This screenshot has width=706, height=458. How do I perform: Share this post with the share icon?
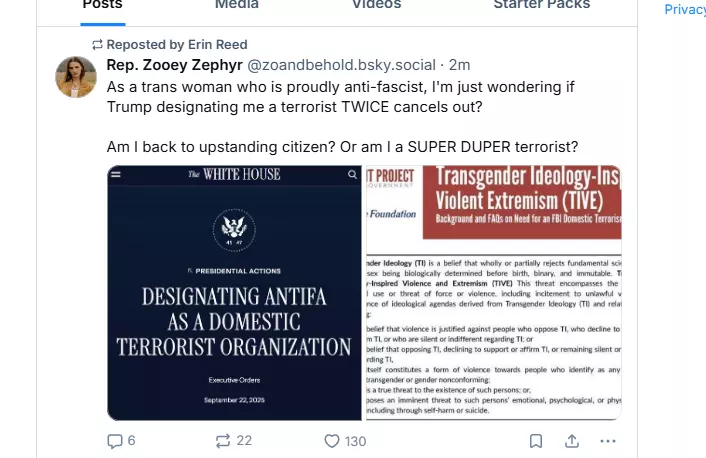click(x=572, y=441)
